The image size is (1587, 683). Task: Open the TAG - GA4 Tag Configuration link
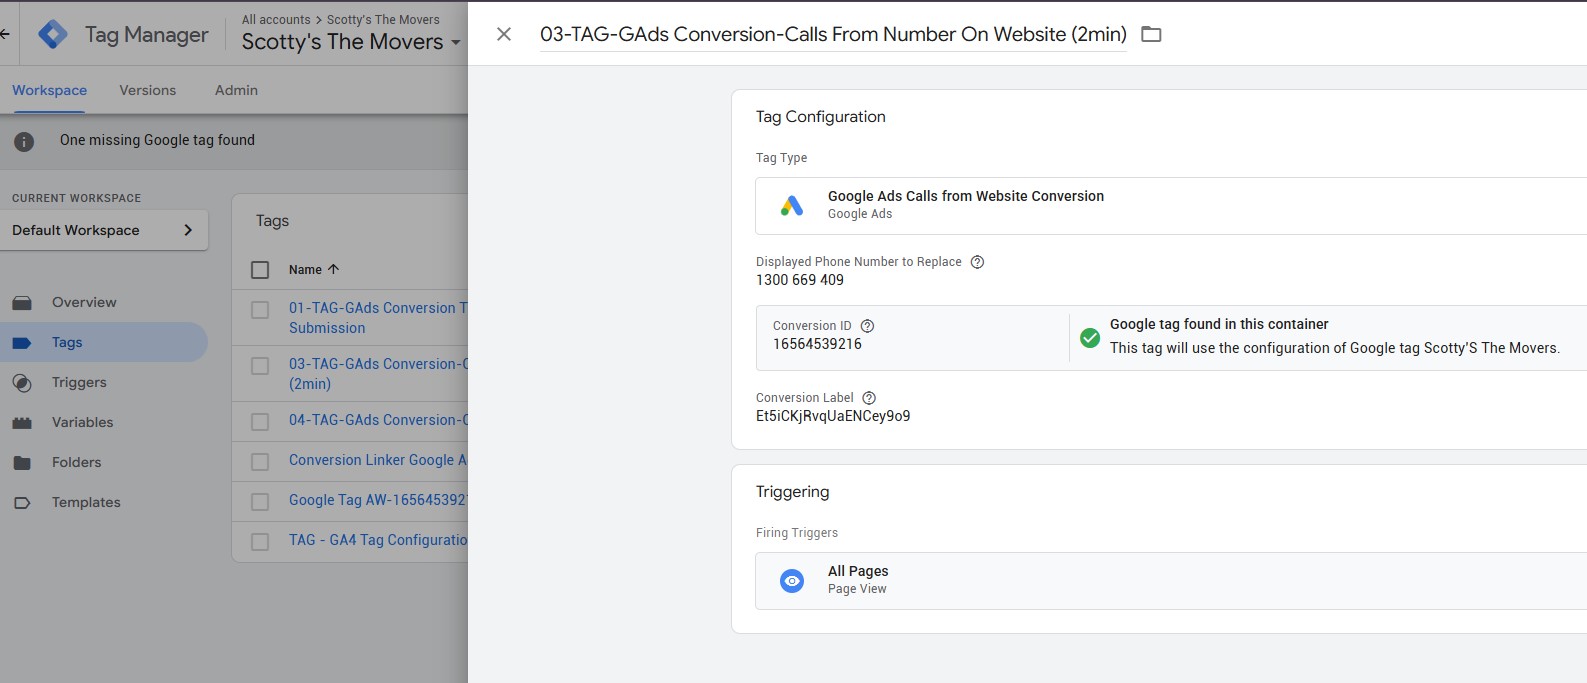(378, 540)
